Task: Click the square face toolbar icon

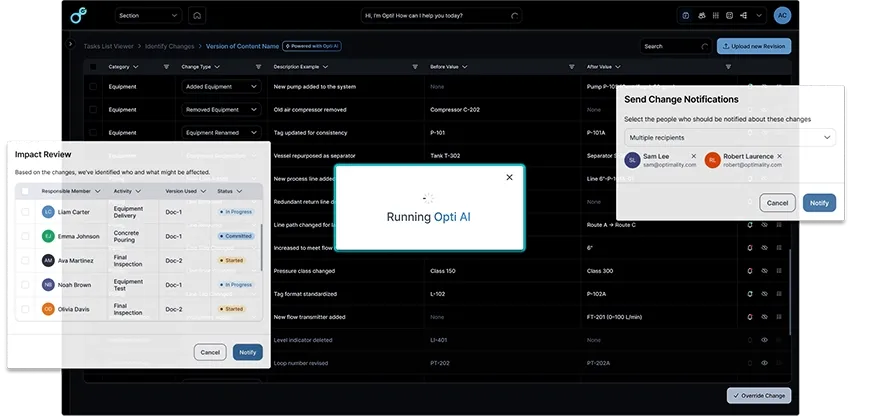Action: [730, 16]
